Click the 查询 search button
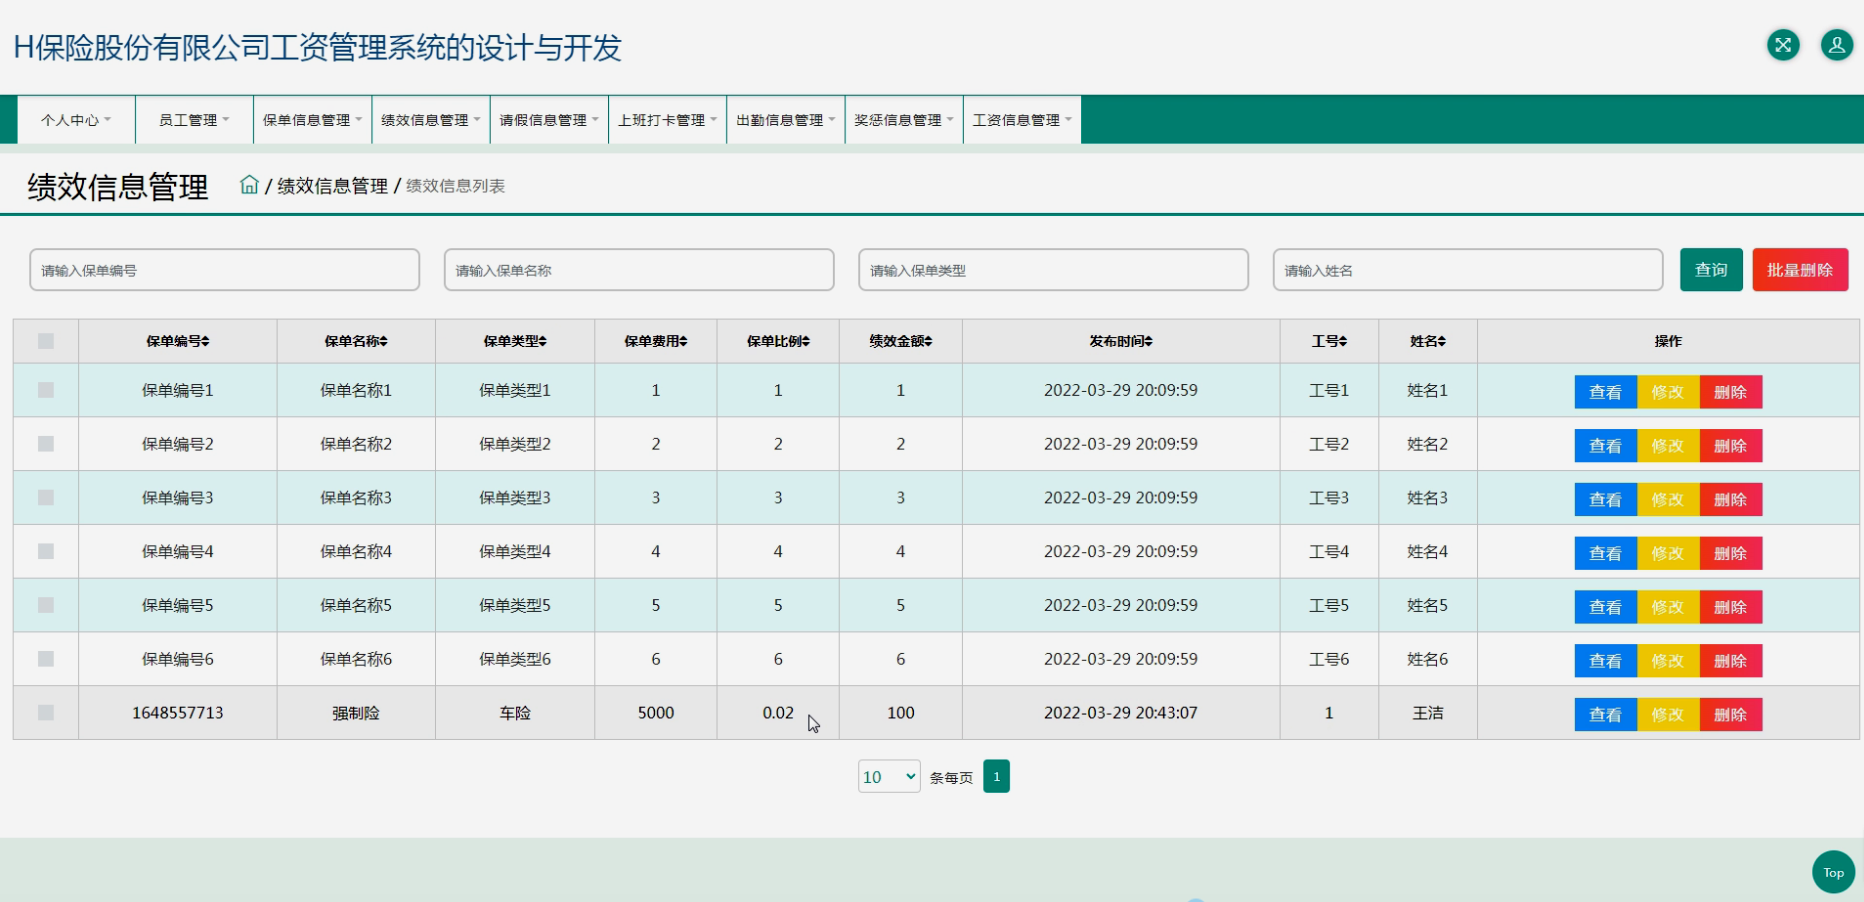 point(1711,270)
